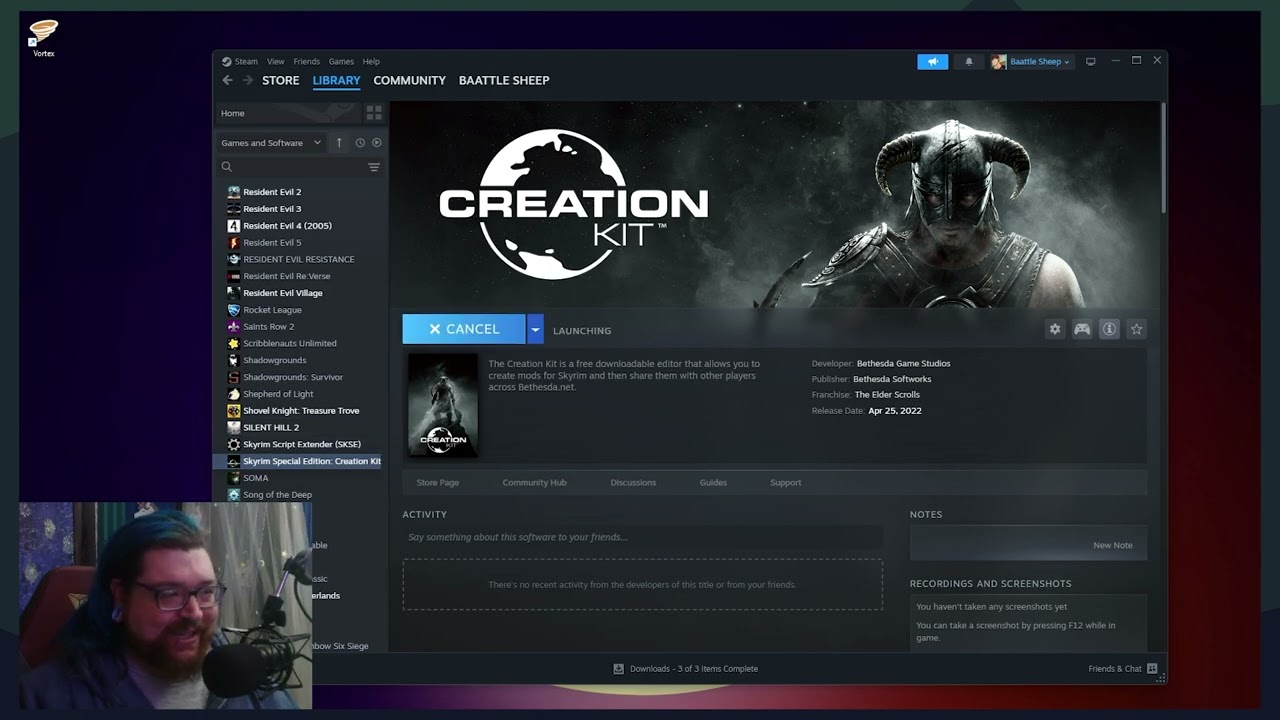Open the notifications bell
1280x720 pixels.
pos(968,61)
